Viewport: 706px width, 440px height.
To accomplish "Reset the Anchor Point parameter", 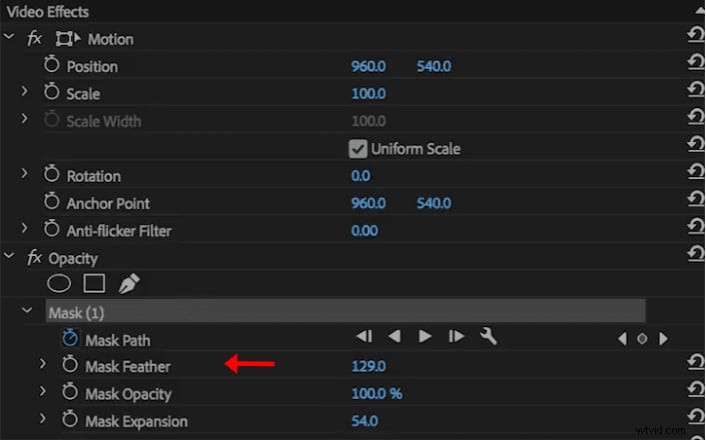I will (x=696, y=199).
